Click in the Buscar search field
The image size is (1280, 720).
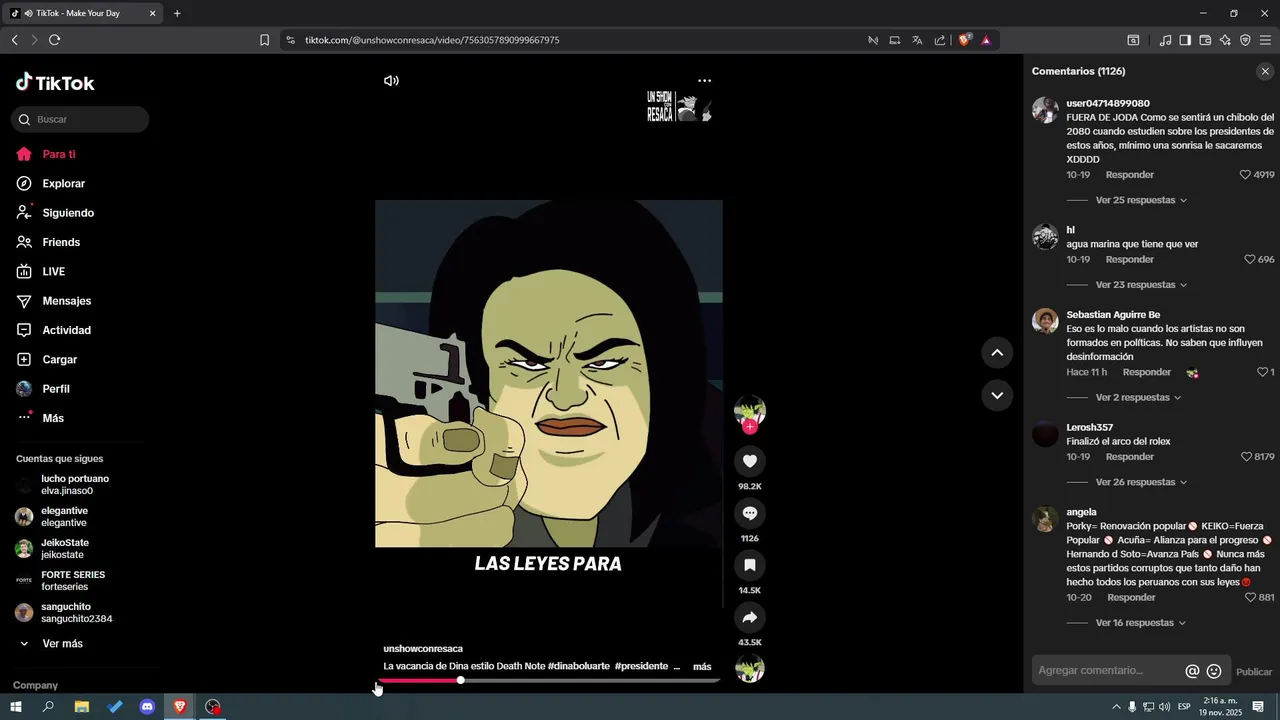point(80,119)
